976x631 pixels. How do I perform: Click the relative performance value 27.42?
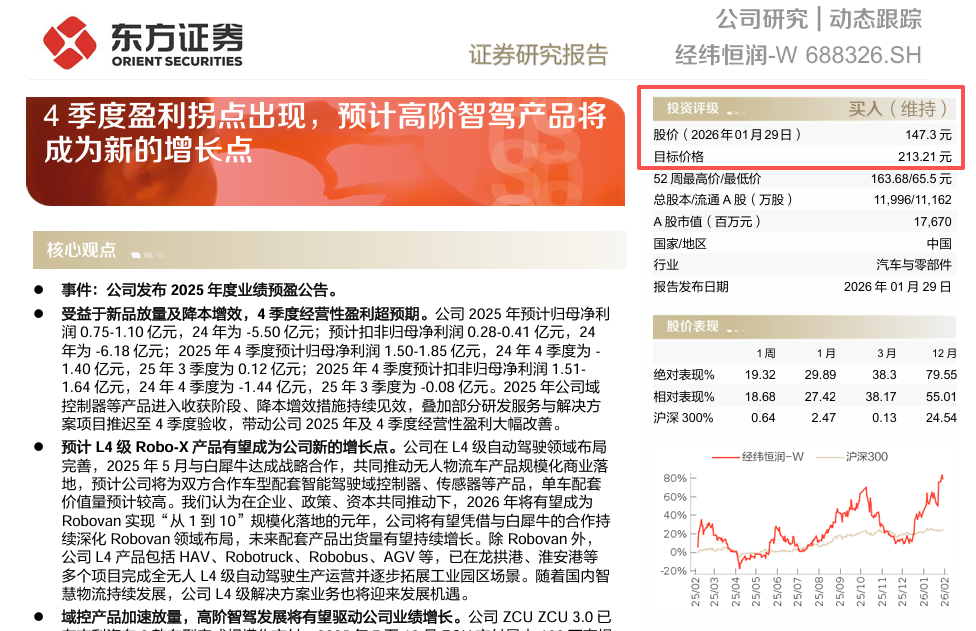tap(820, 397)
